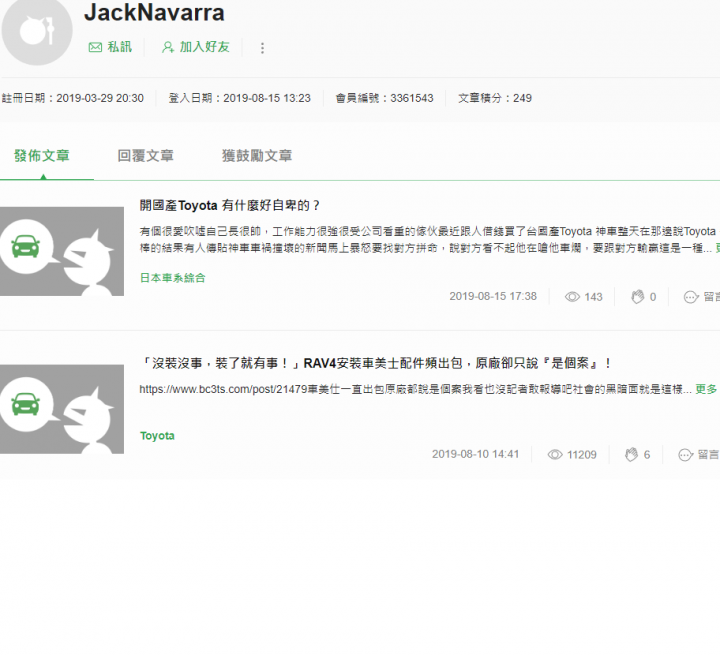This screenshot has height=655, width=720.
Task: Click the 文章積分 249 text
Action: 495,98
